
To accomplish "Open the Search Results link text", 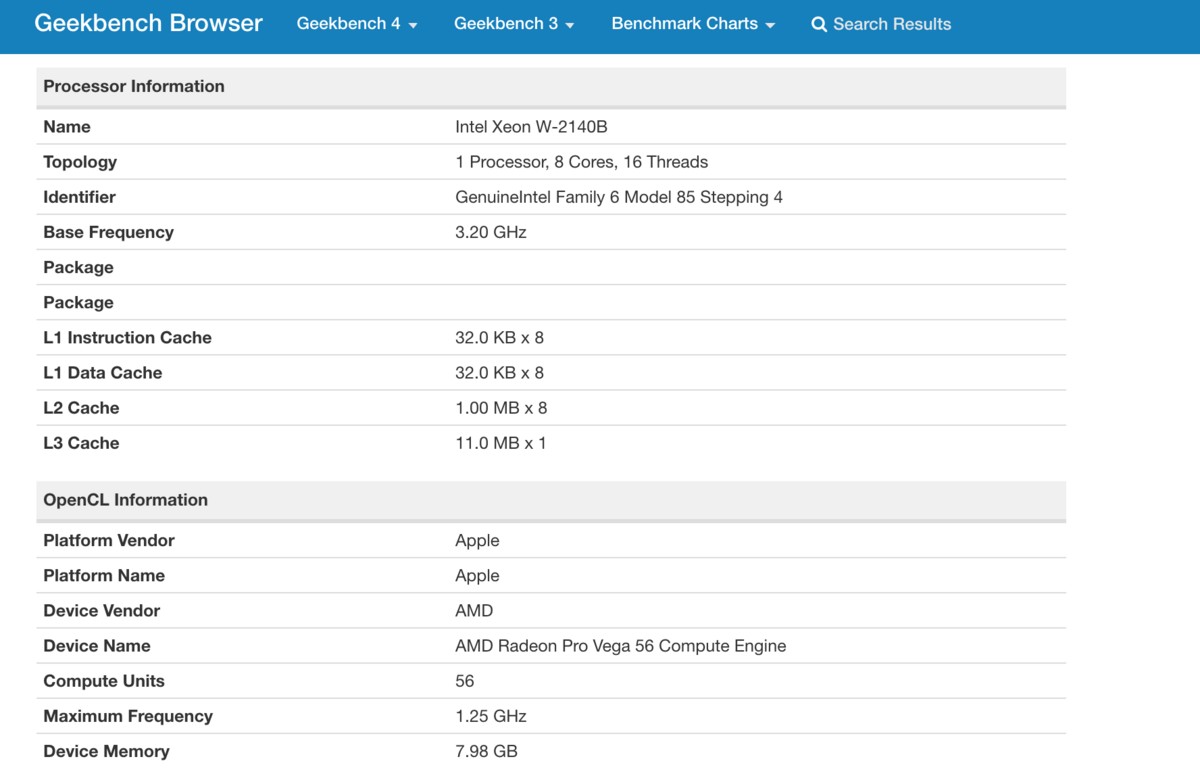I will (x=892, y=24).
